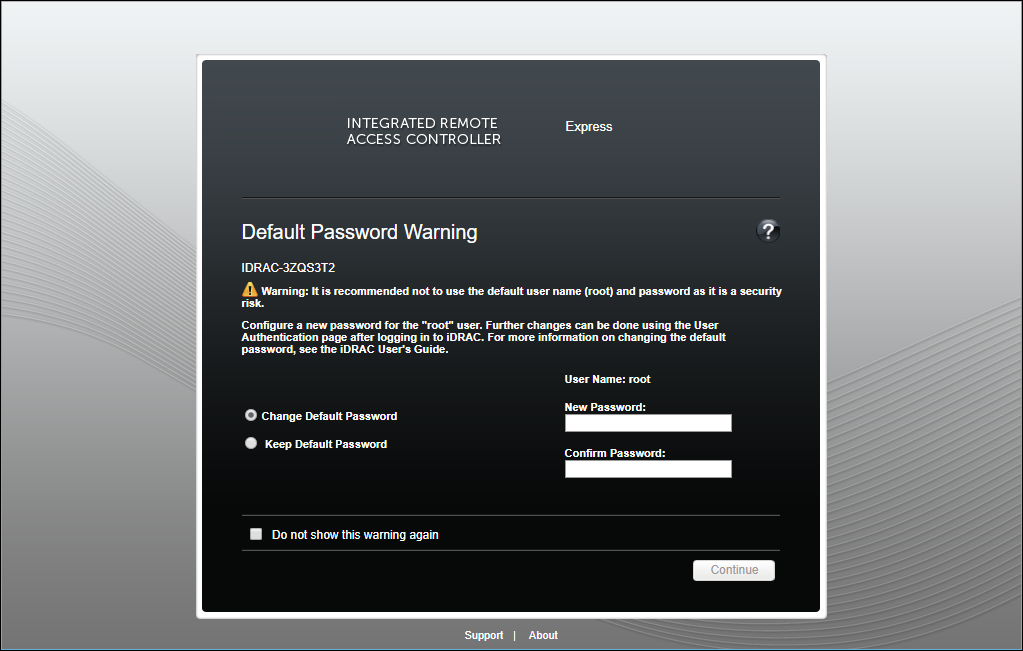1023x651 pixels.
Task: Click Integrated Remote Access Controller title
Action: click(423, 131)
